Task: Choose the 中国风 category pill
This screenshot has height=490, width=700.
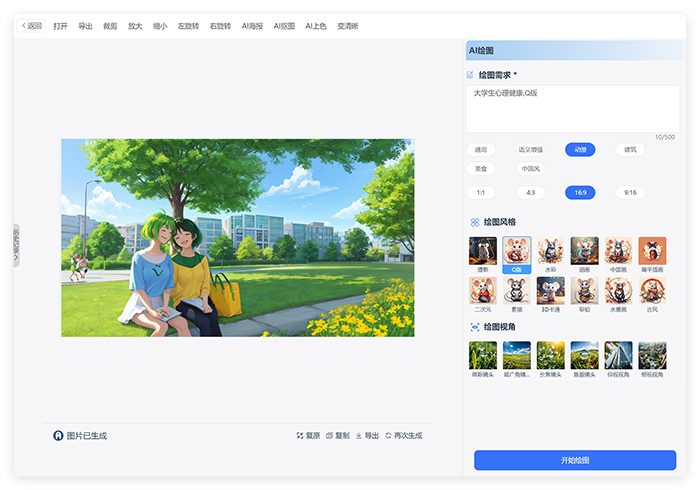Action: click(x=530, y=169)
